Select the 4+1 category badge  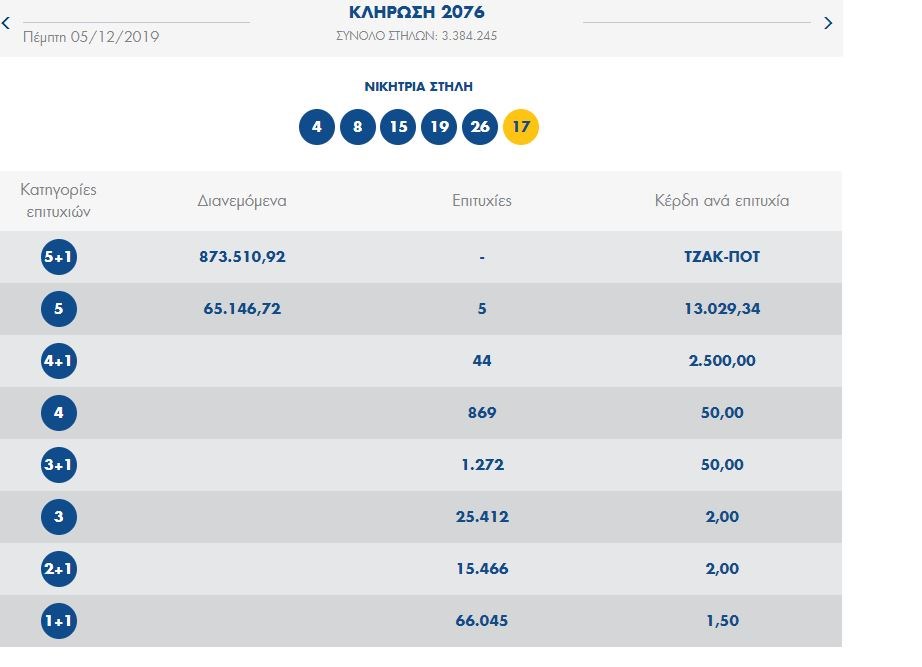(x=59, y=361)
